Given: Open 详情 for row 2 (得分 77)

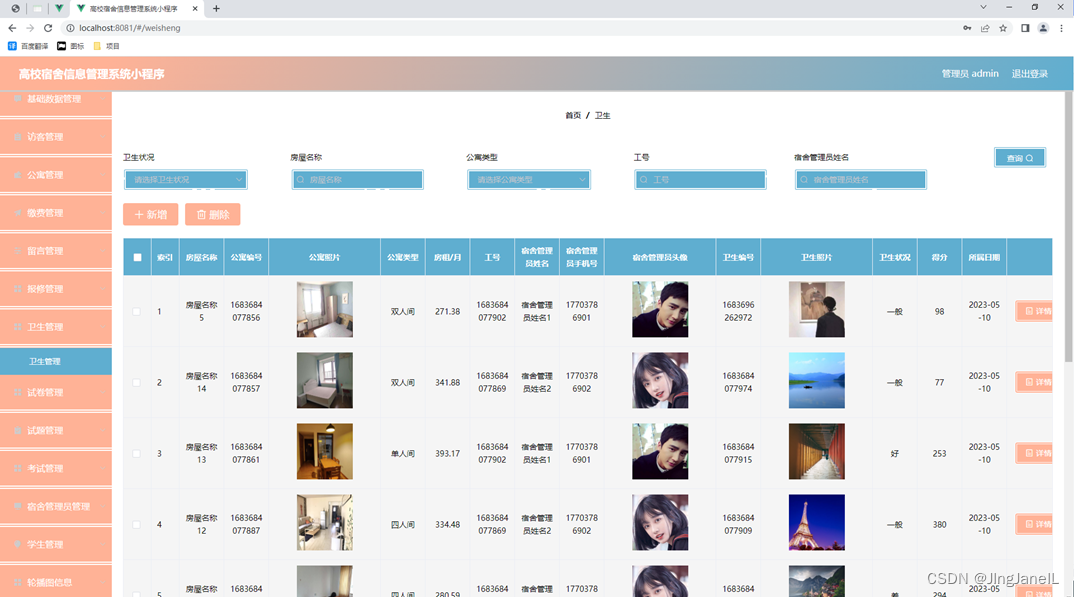Looking at the screenshot, I should point(1034,382).
